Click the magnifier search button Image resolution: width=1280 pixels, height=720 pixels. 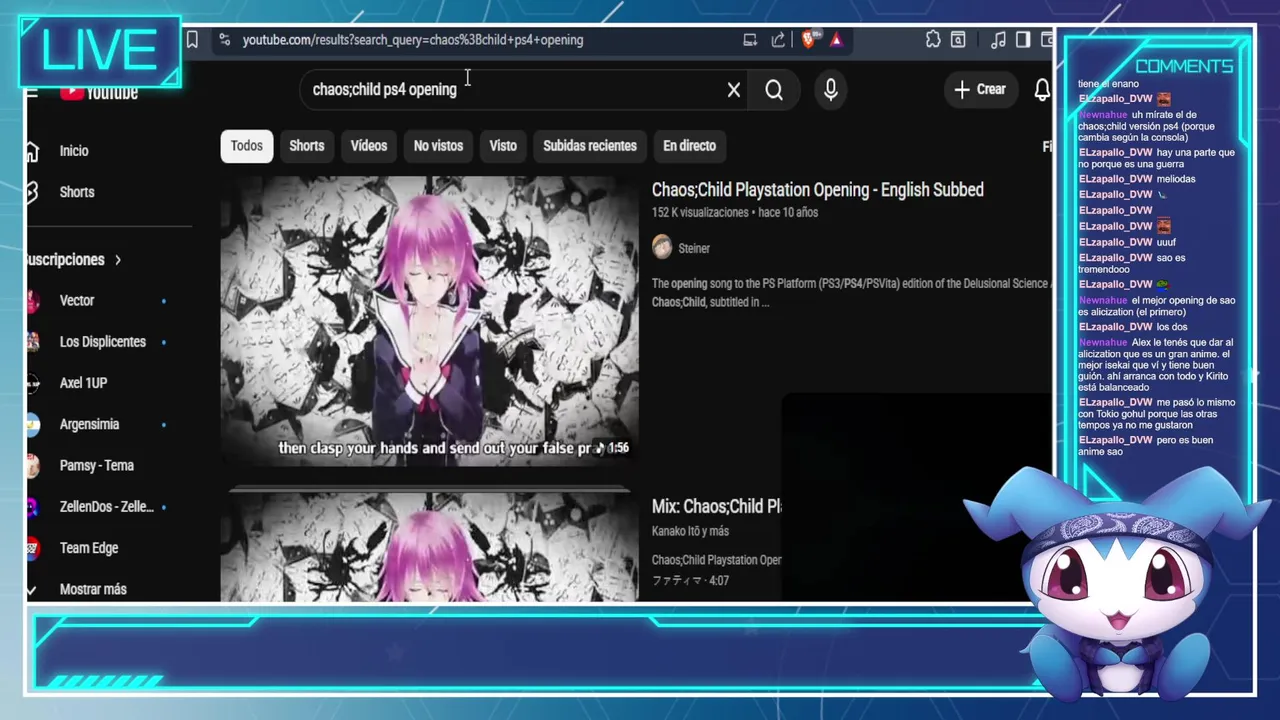[774, 90]
